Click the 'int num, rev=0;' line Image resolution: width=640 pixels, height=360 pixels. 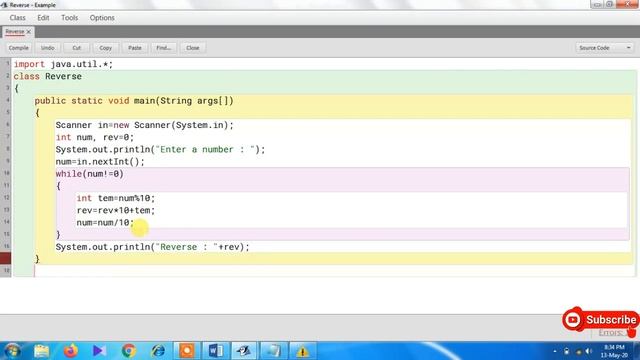(x=95, y=137)
